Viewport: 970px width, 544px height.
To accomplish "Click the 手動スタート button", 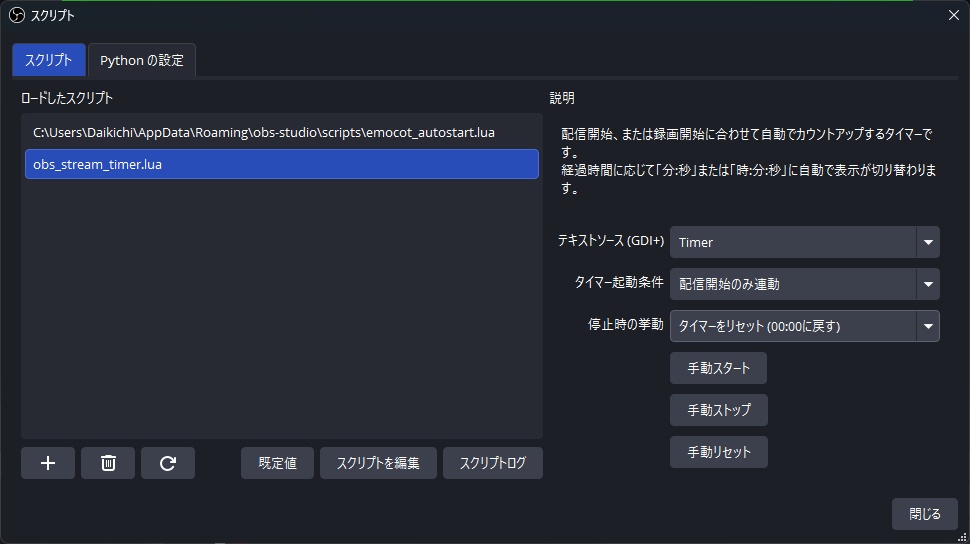I will pyautogui.click(x=718, y=368).
